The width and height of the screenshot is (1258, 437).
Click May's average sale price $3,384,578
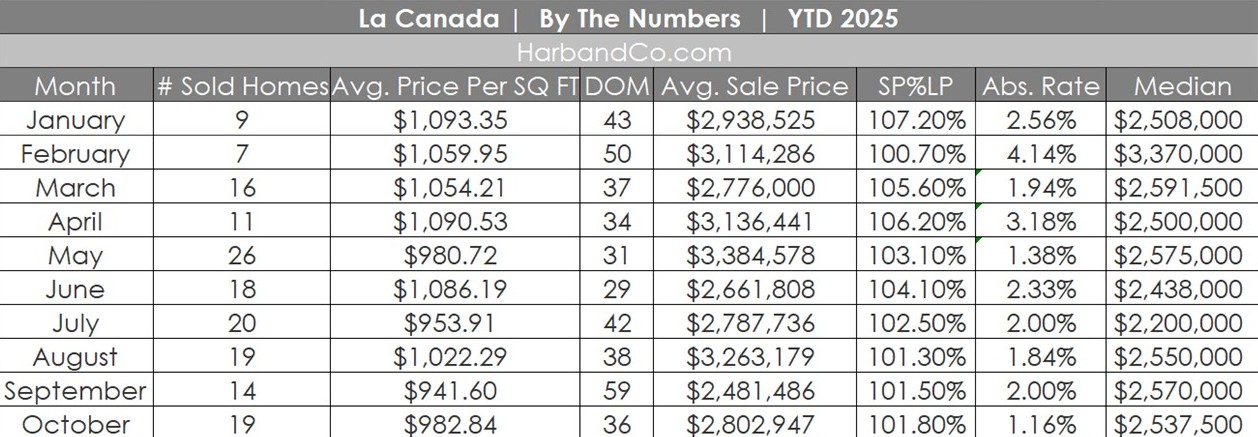754,256
